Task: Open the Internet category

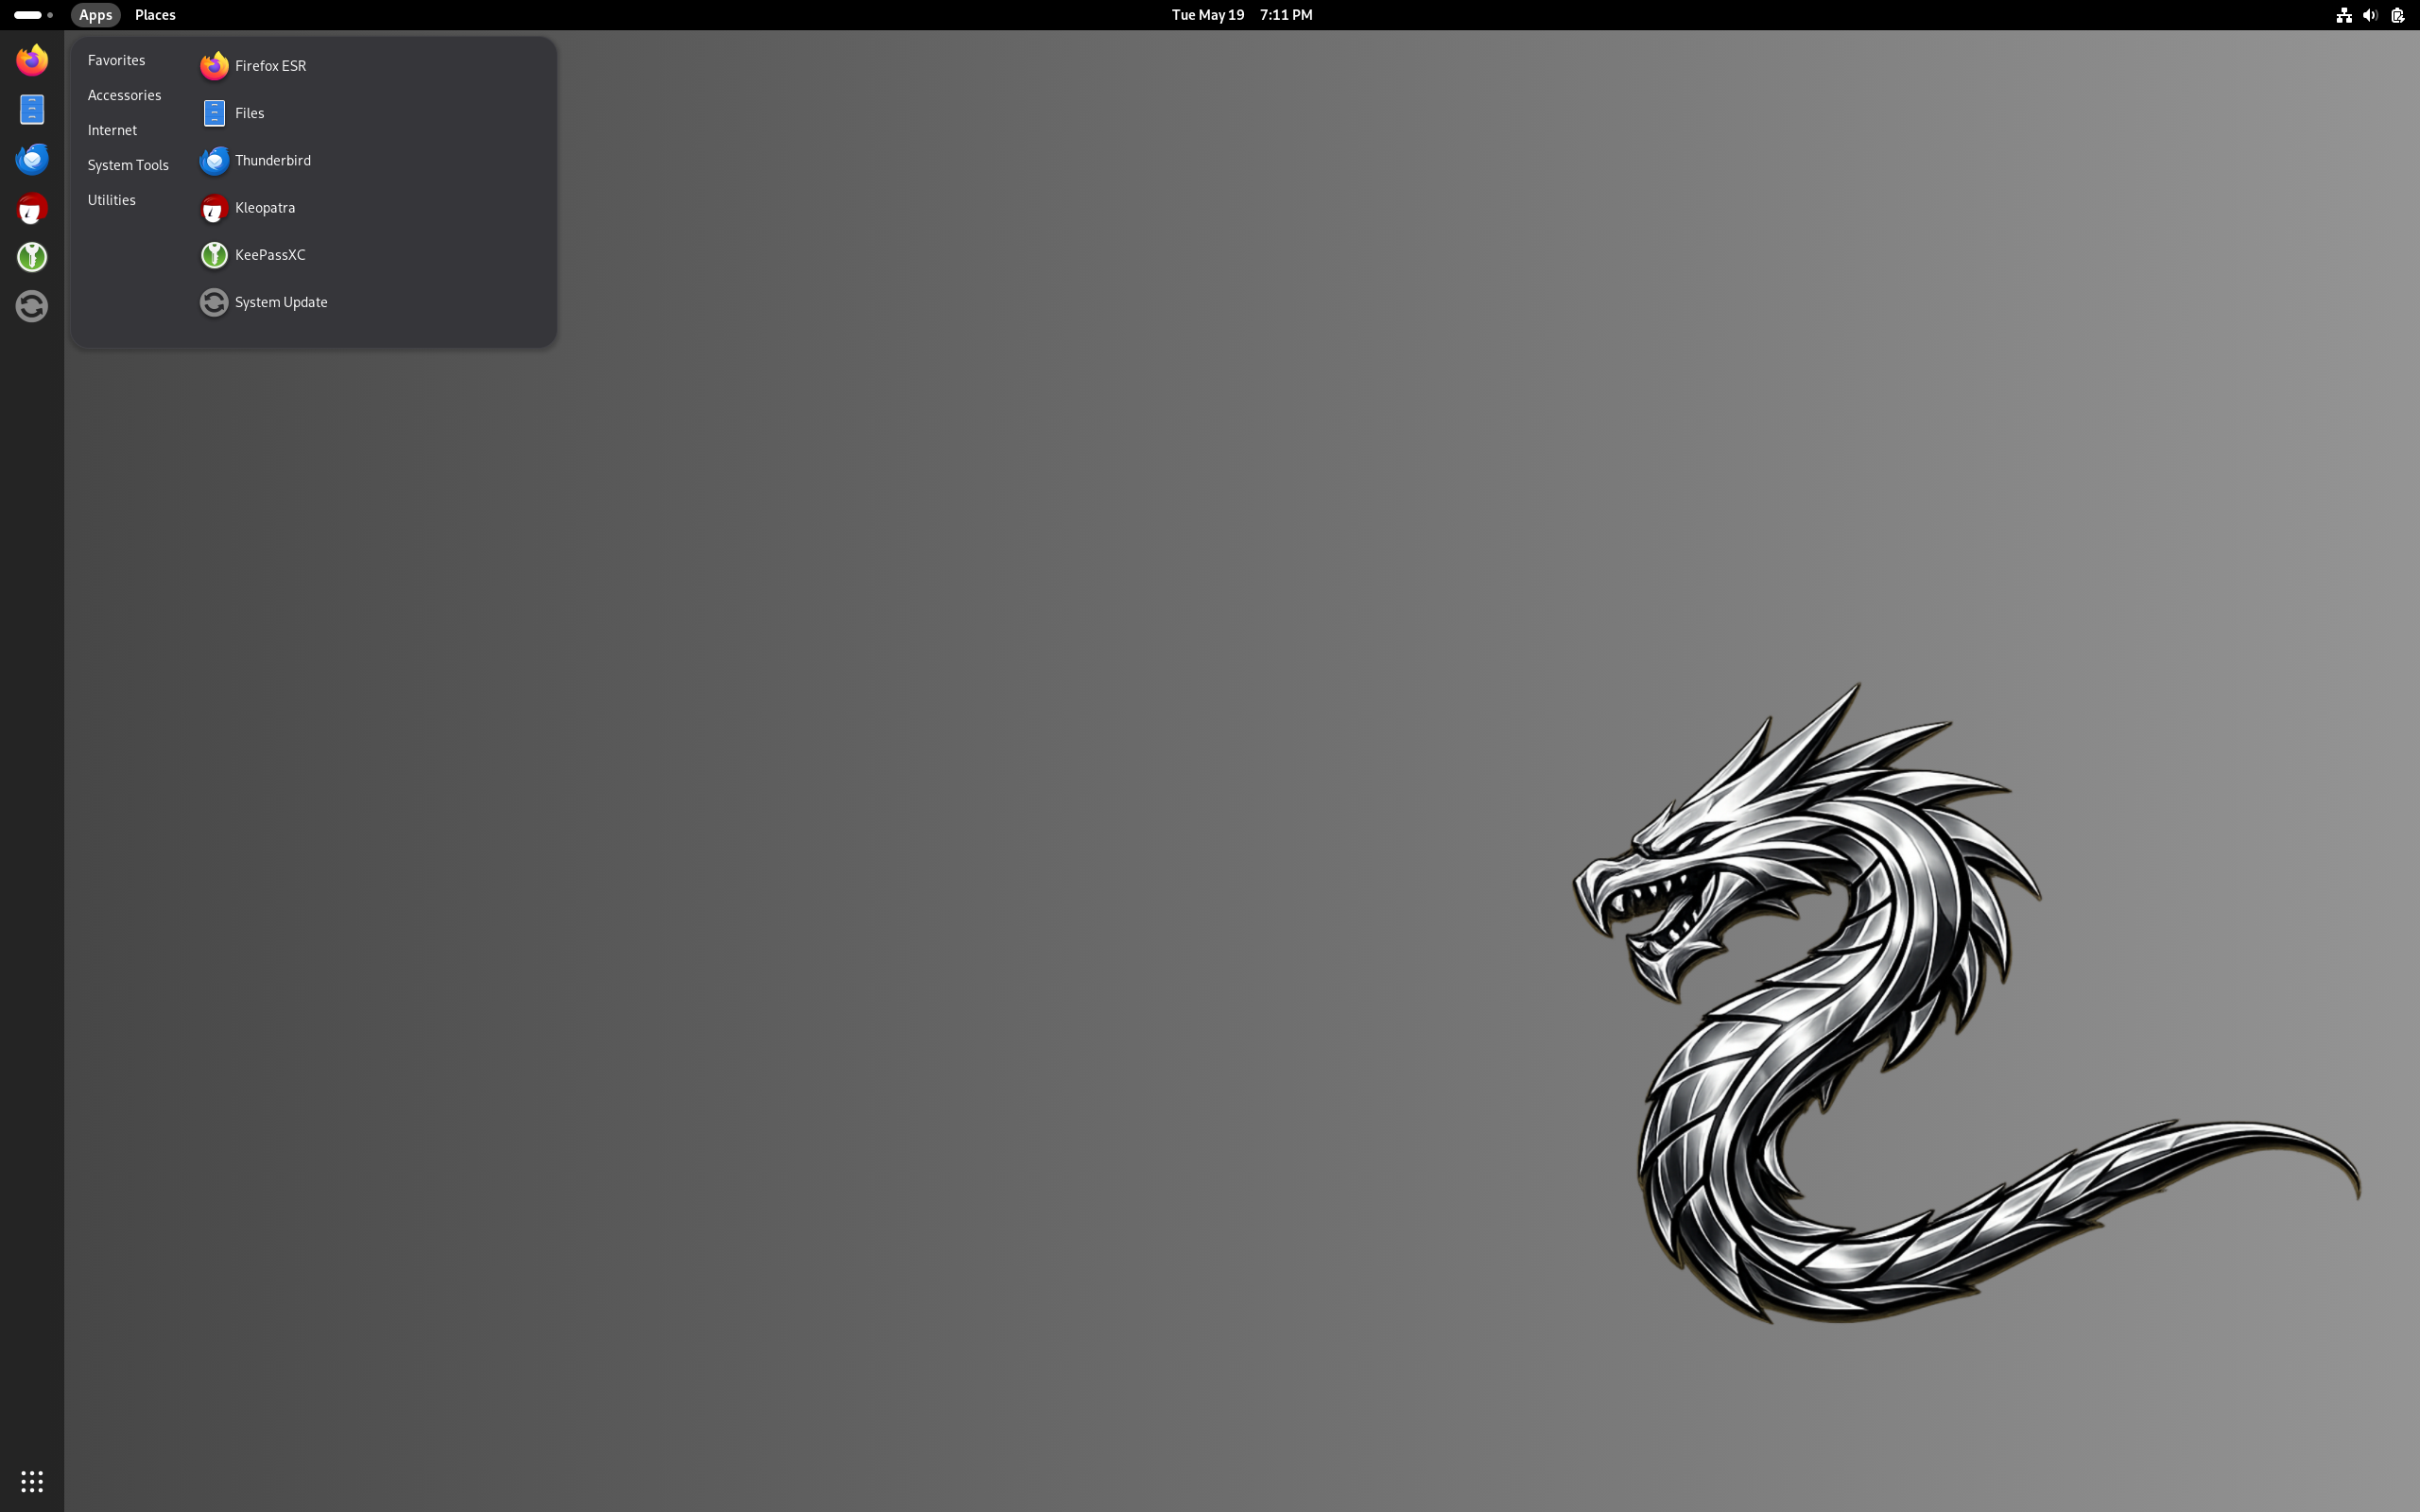Action: click(112, 130)
